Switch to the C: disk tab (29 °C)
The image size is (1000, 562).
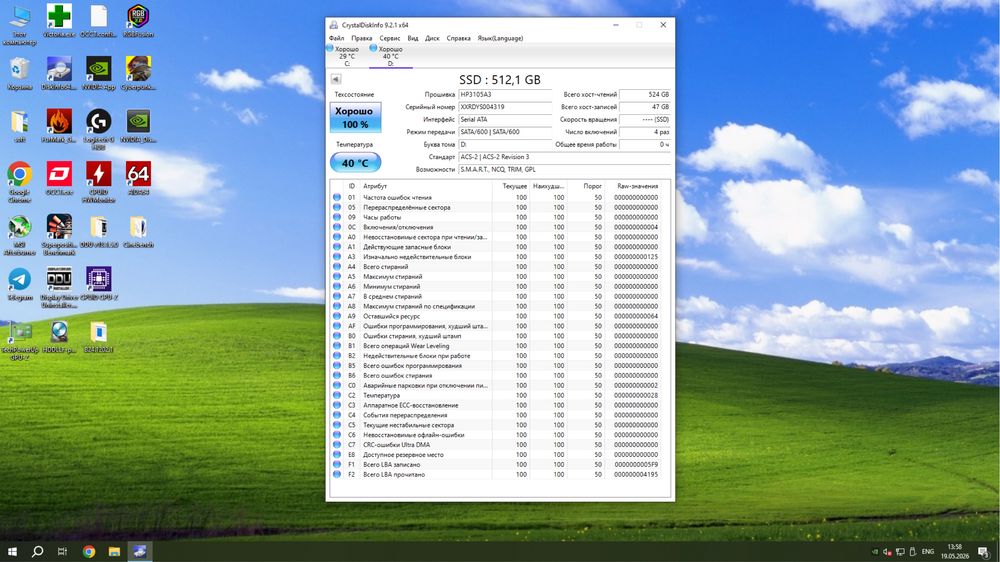click(346, 56)
